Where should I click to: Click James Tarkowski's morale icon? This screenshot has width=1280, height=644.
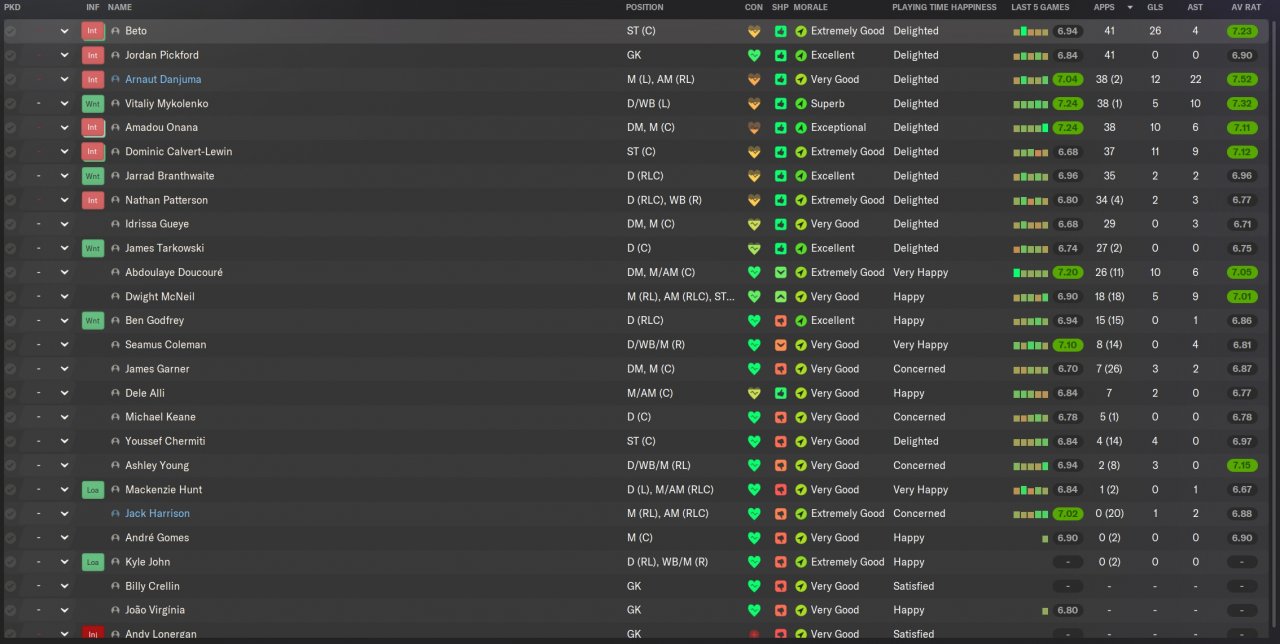click(801, 248)
